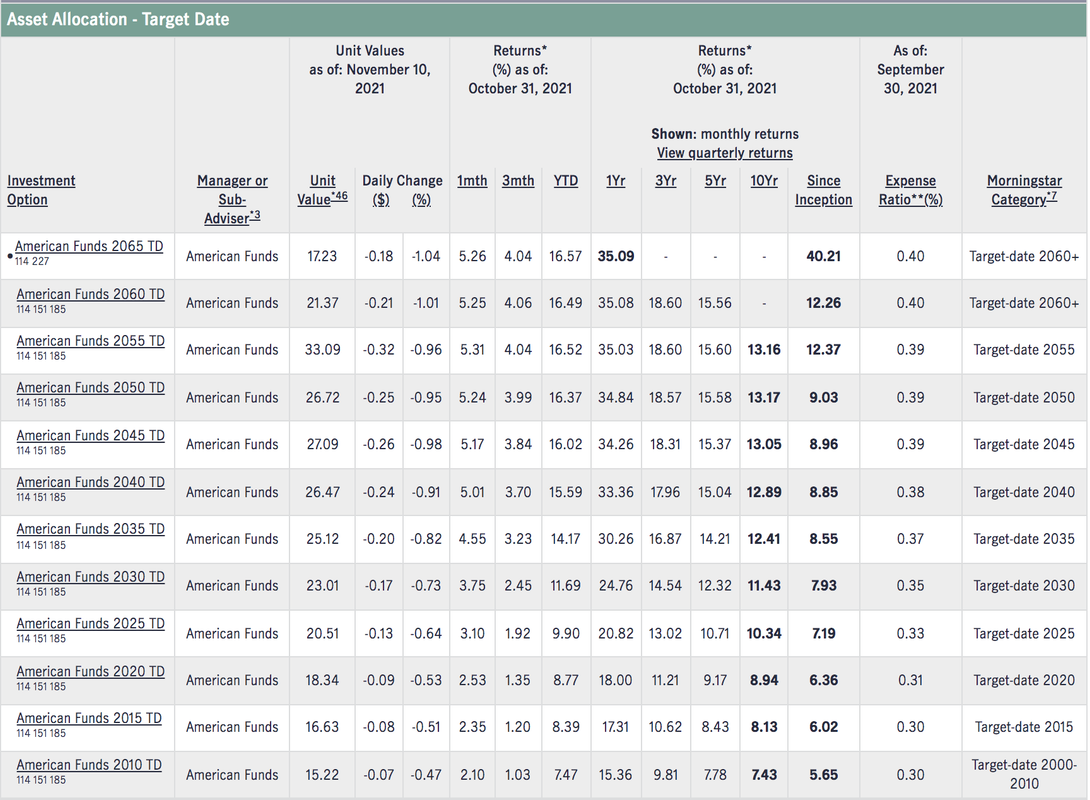The image size is (1090, 800).
Task: Open the American Funds 2035 TD link
Action: pos(90,528)
